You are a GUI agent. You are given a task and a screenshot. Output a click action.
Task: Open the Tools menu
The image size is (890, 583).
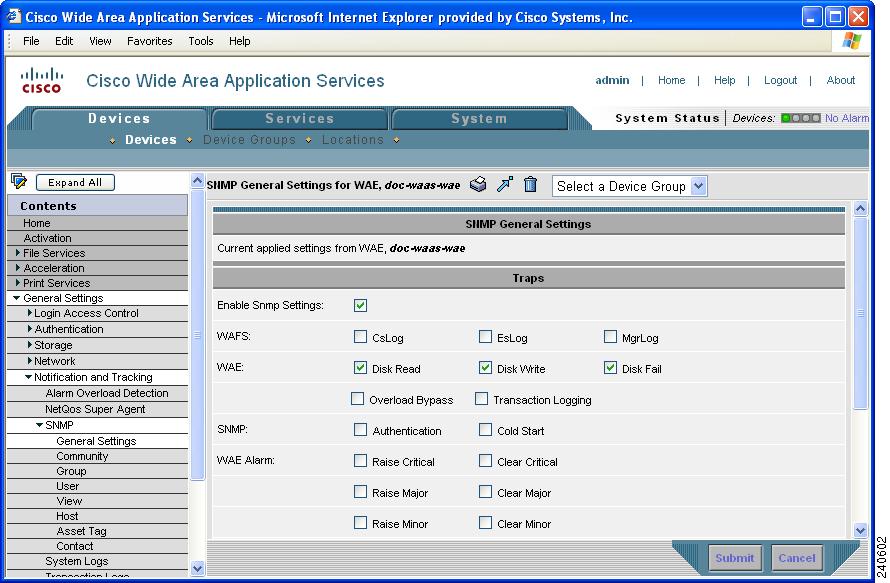tap(201, 41)
